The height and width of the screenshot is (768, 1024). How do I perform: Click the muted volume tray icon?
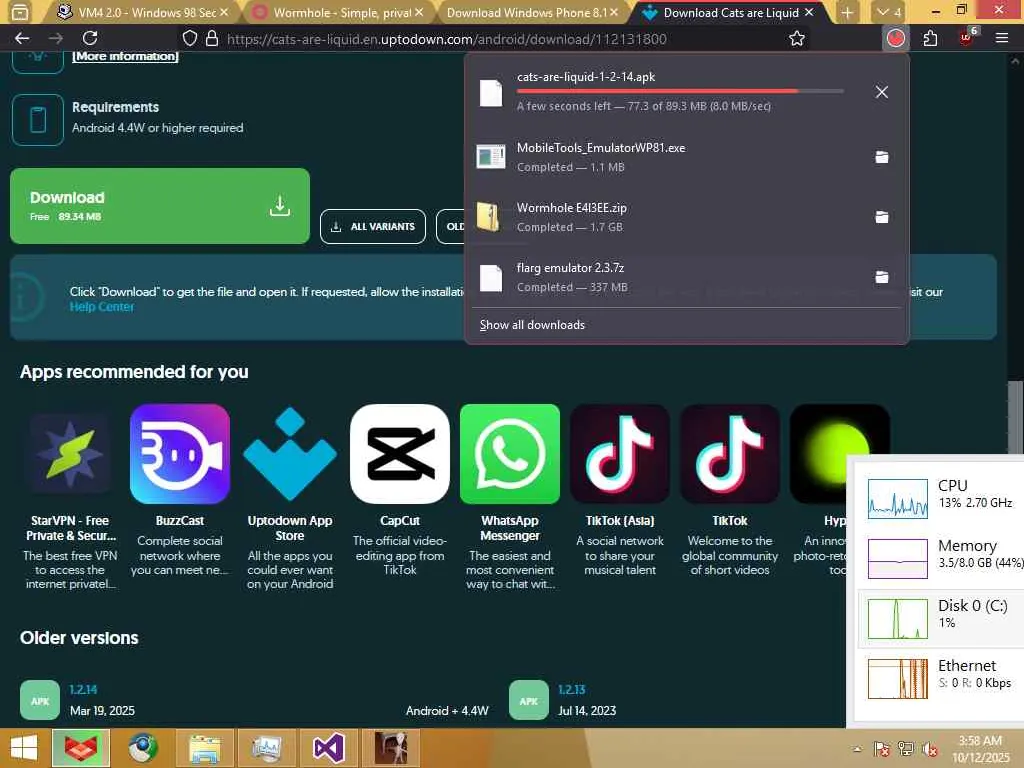[929, 749]
